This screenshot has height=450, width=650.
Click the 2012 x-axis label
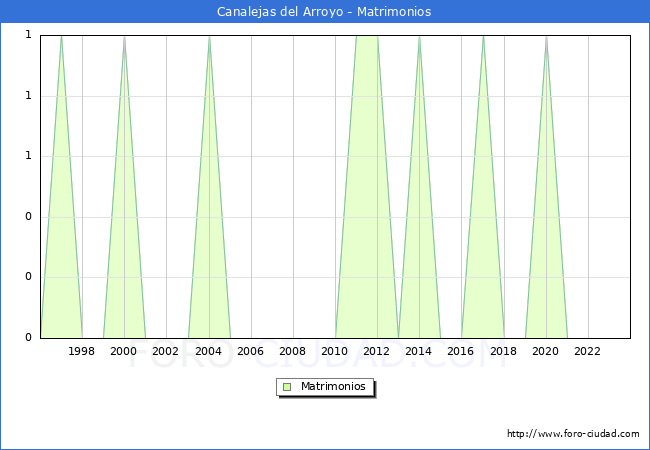pos(376,351)
